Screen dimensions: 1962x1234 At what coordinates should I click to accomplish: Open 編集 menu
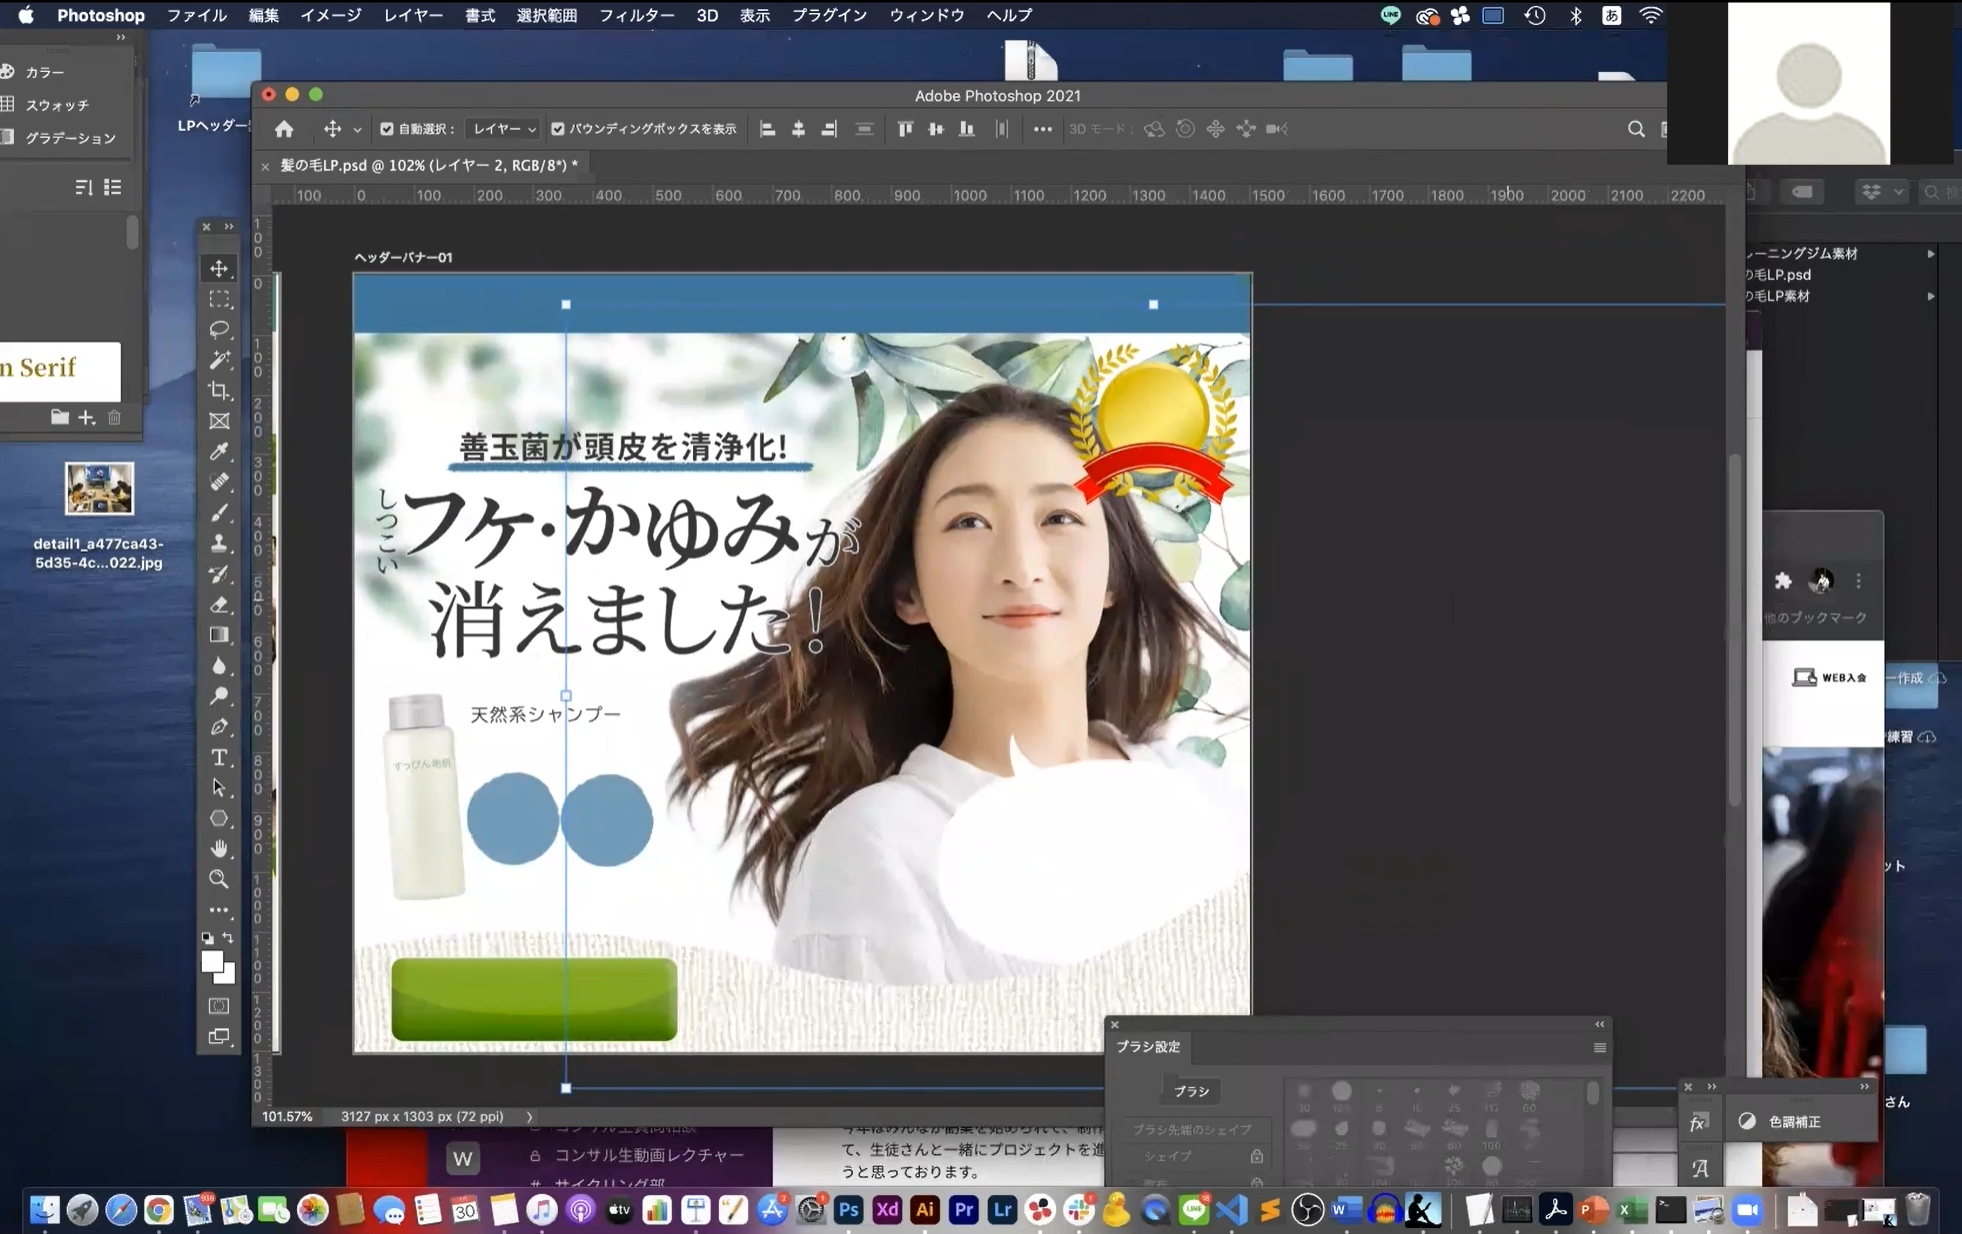(x=264, y=15)
